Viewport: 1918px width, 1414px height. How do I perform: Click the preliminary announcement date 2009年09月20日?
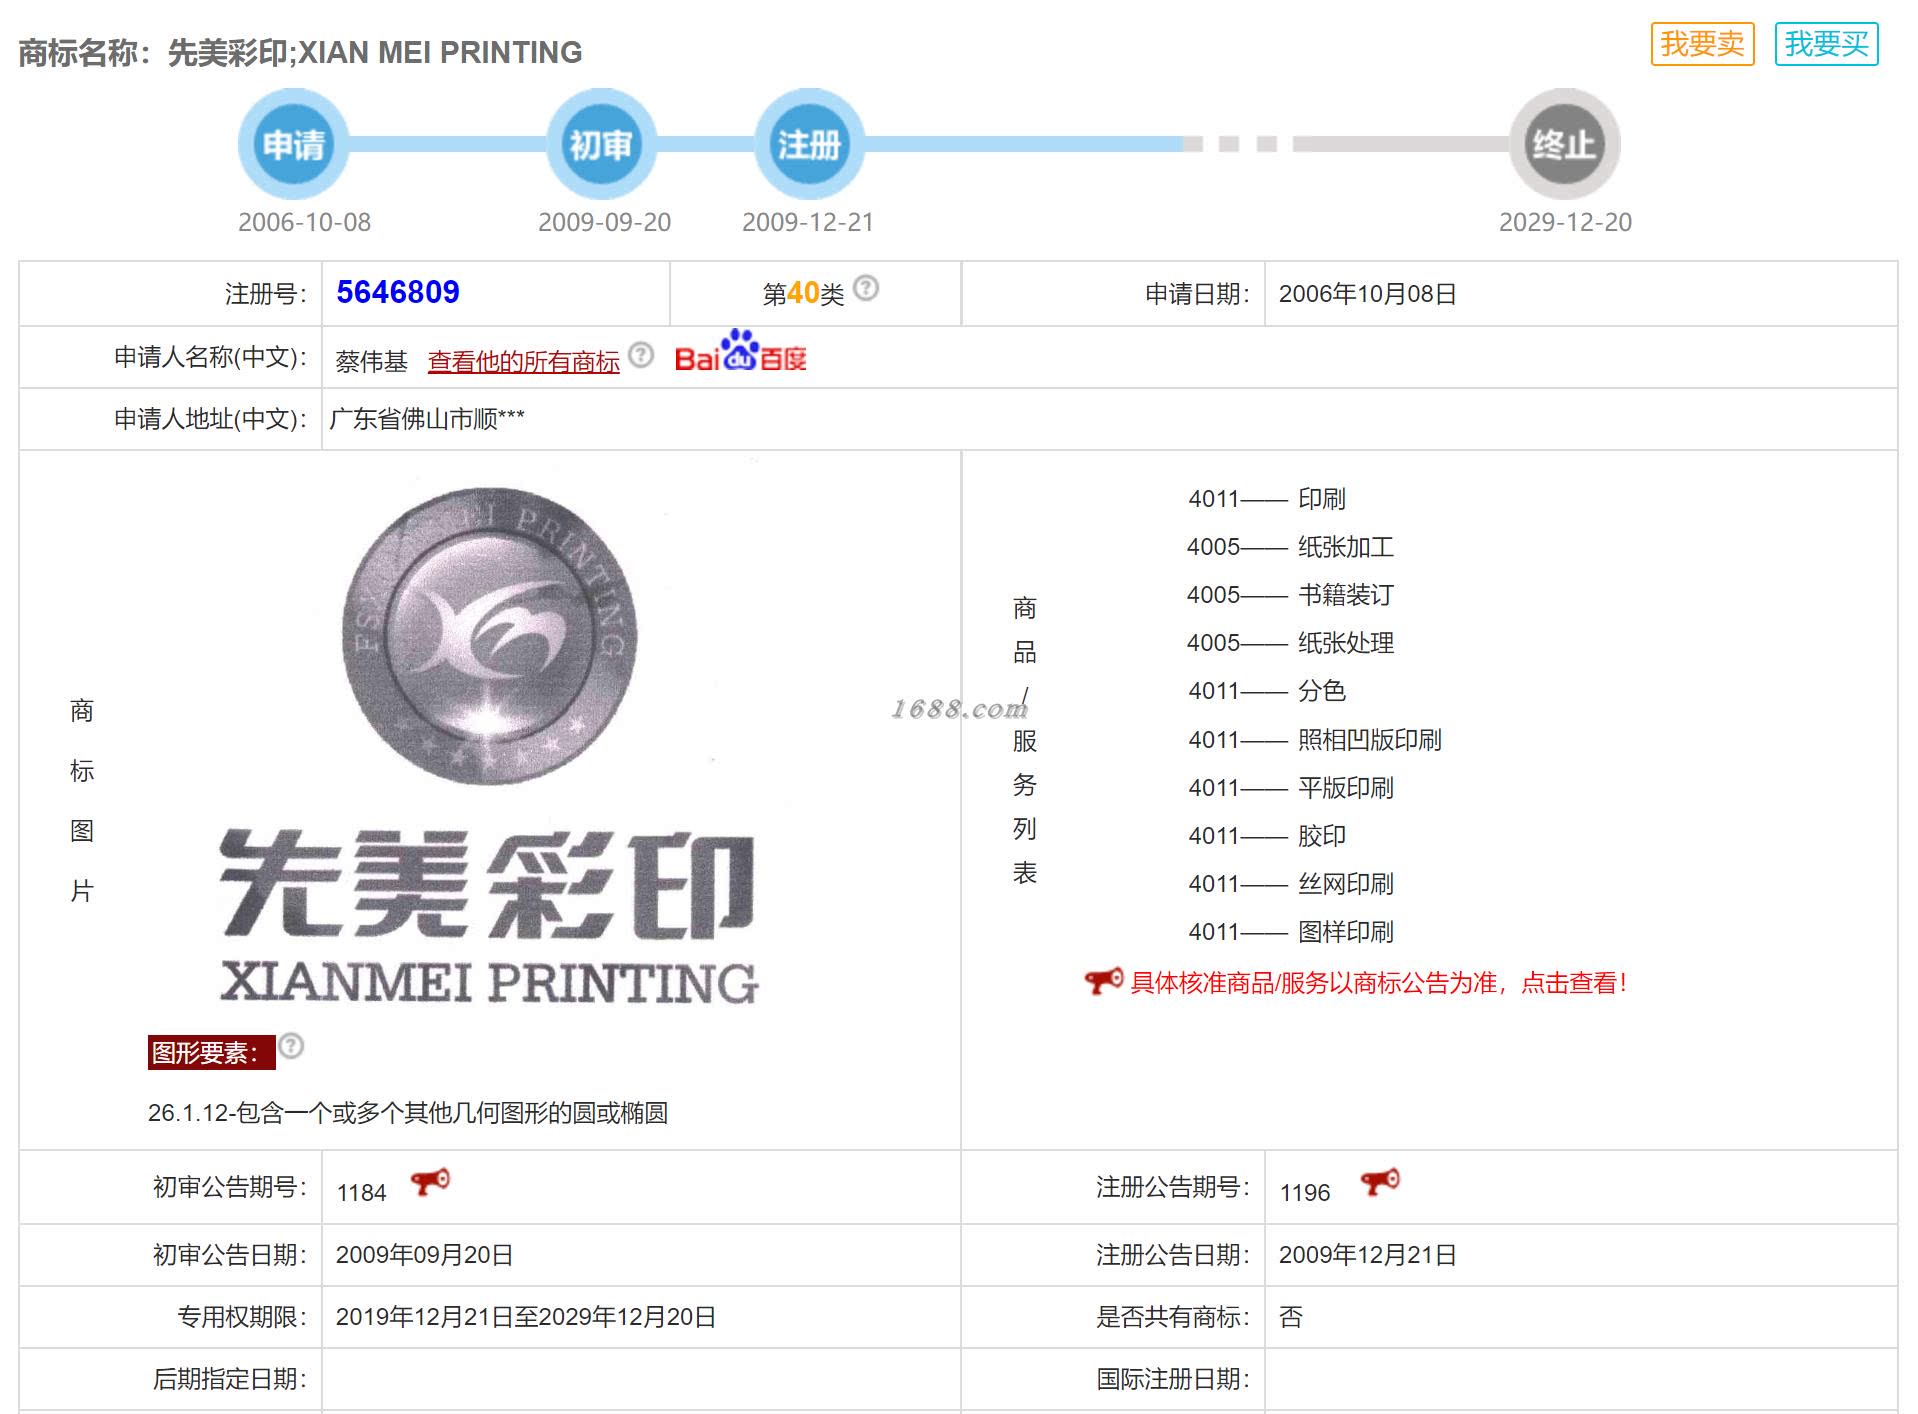[425, 1255]
